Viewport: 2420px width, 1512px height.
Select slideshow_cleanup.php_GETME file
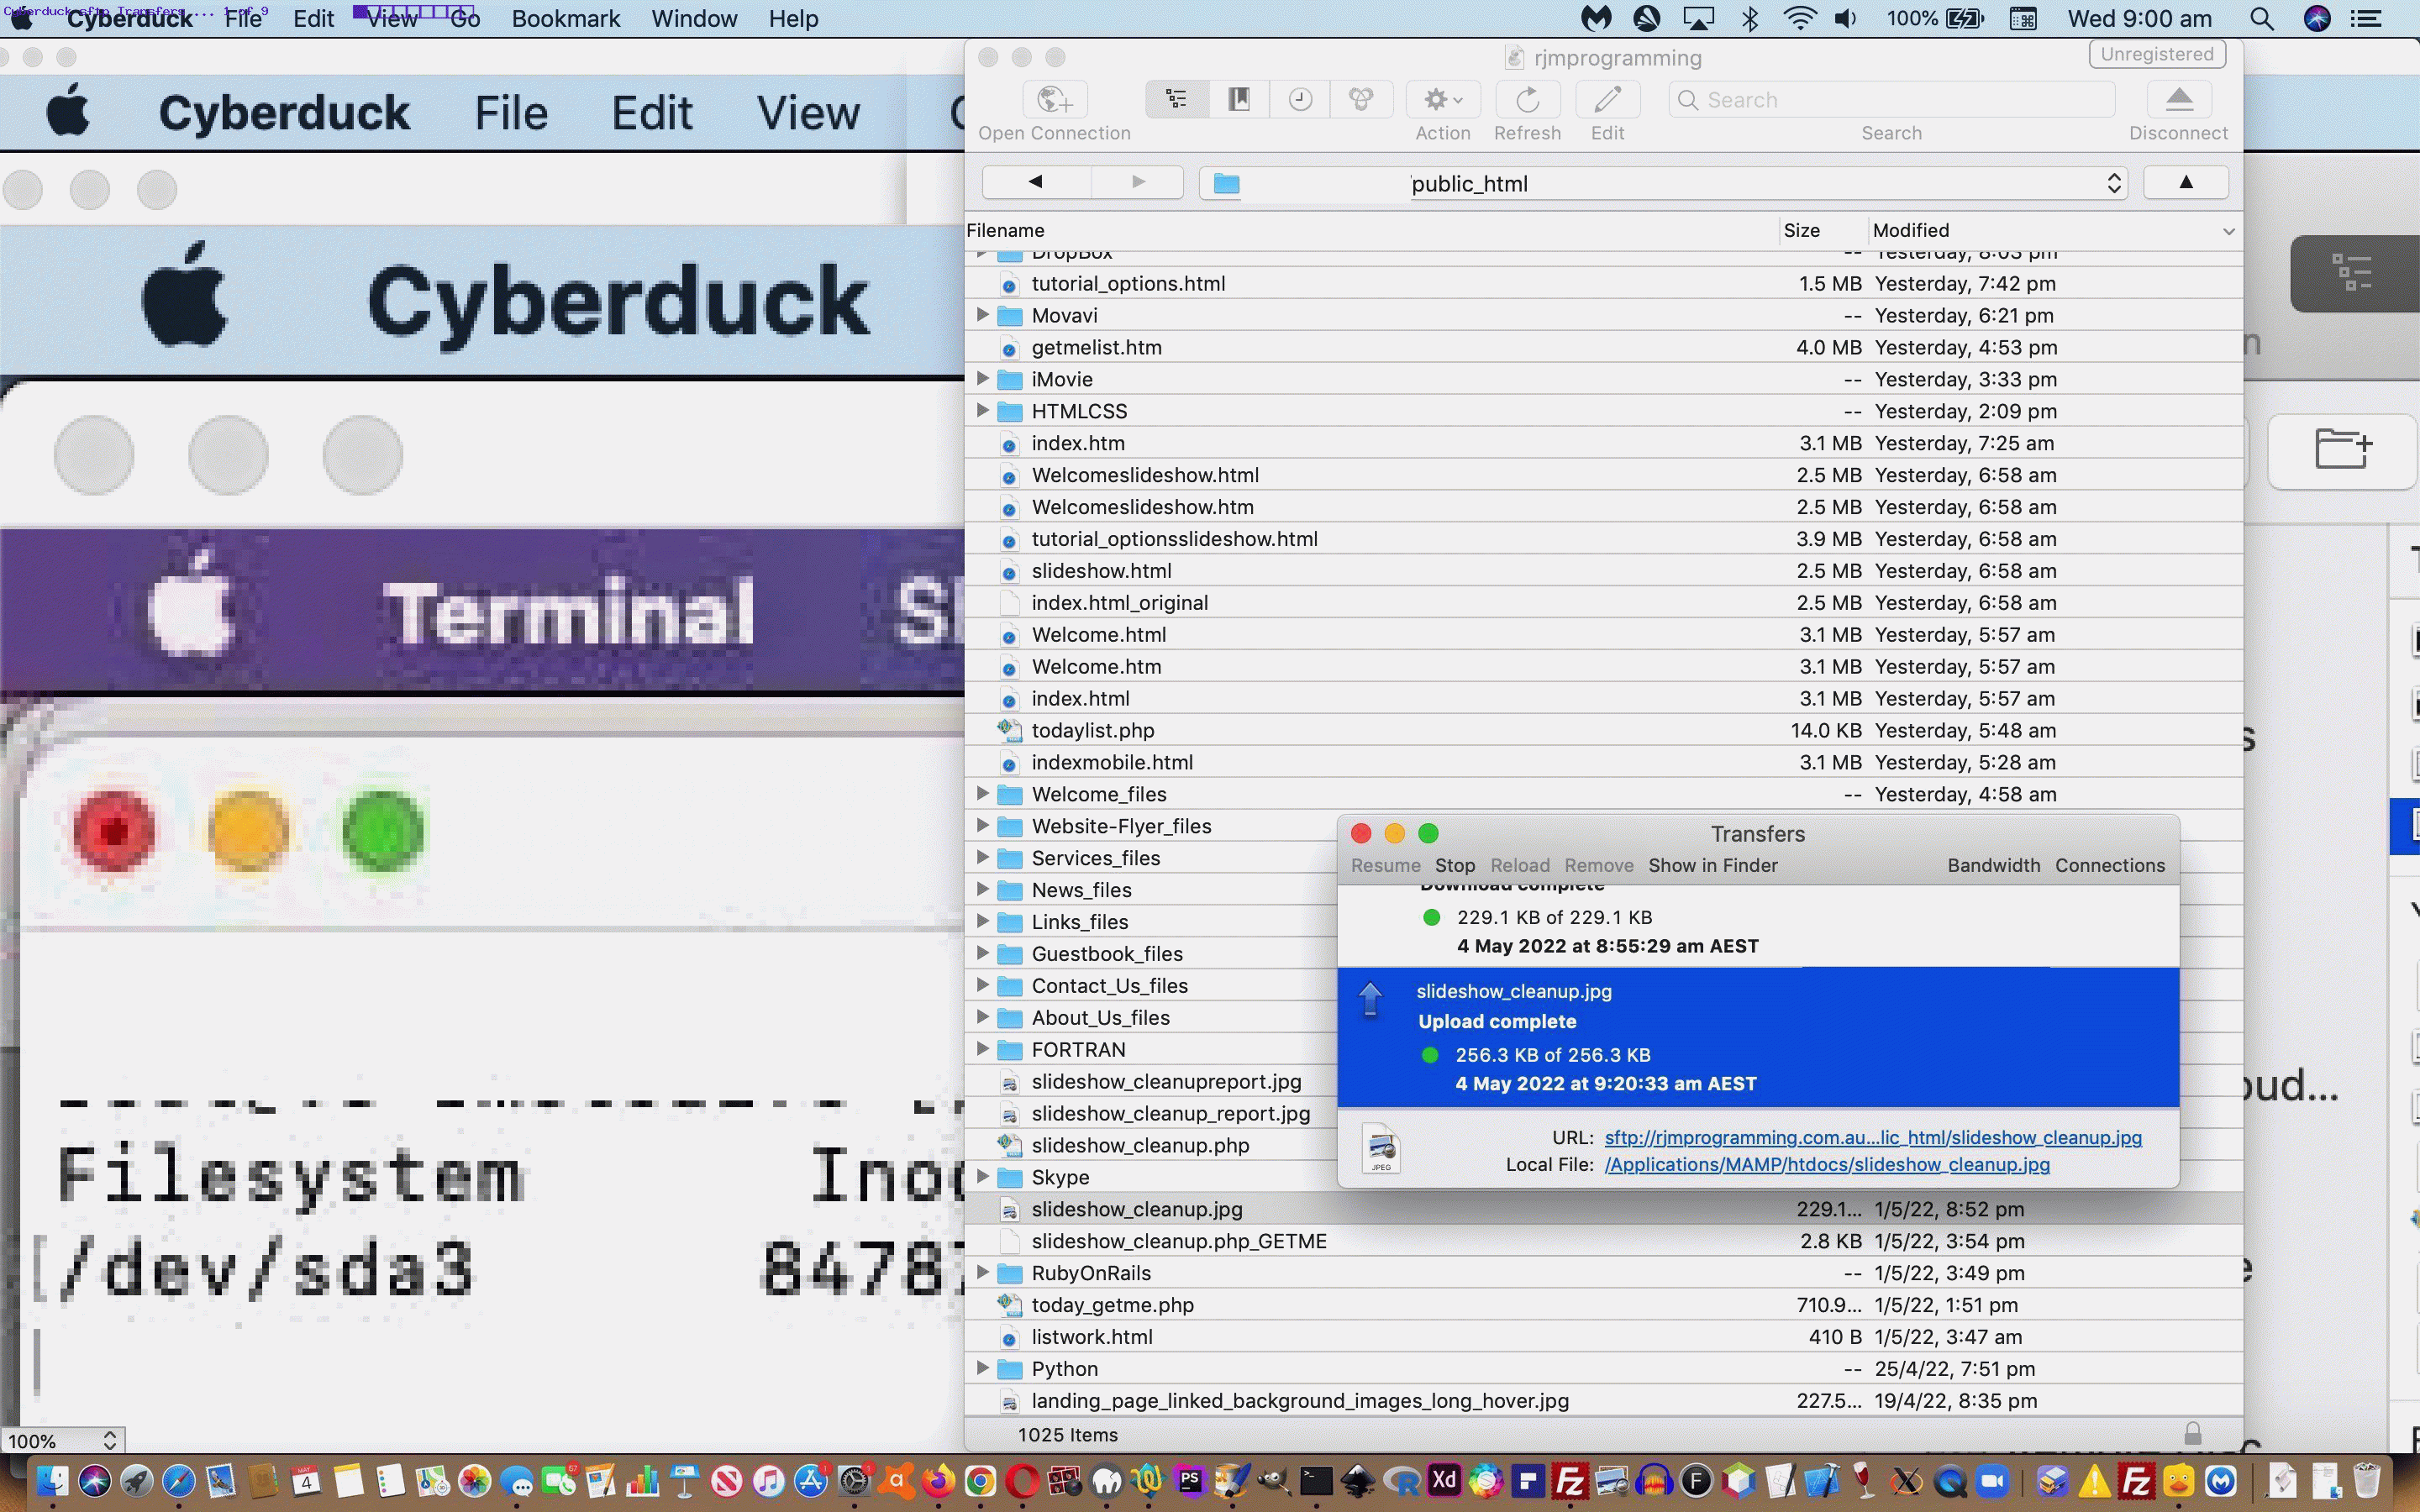[x=1603, y=1241]
